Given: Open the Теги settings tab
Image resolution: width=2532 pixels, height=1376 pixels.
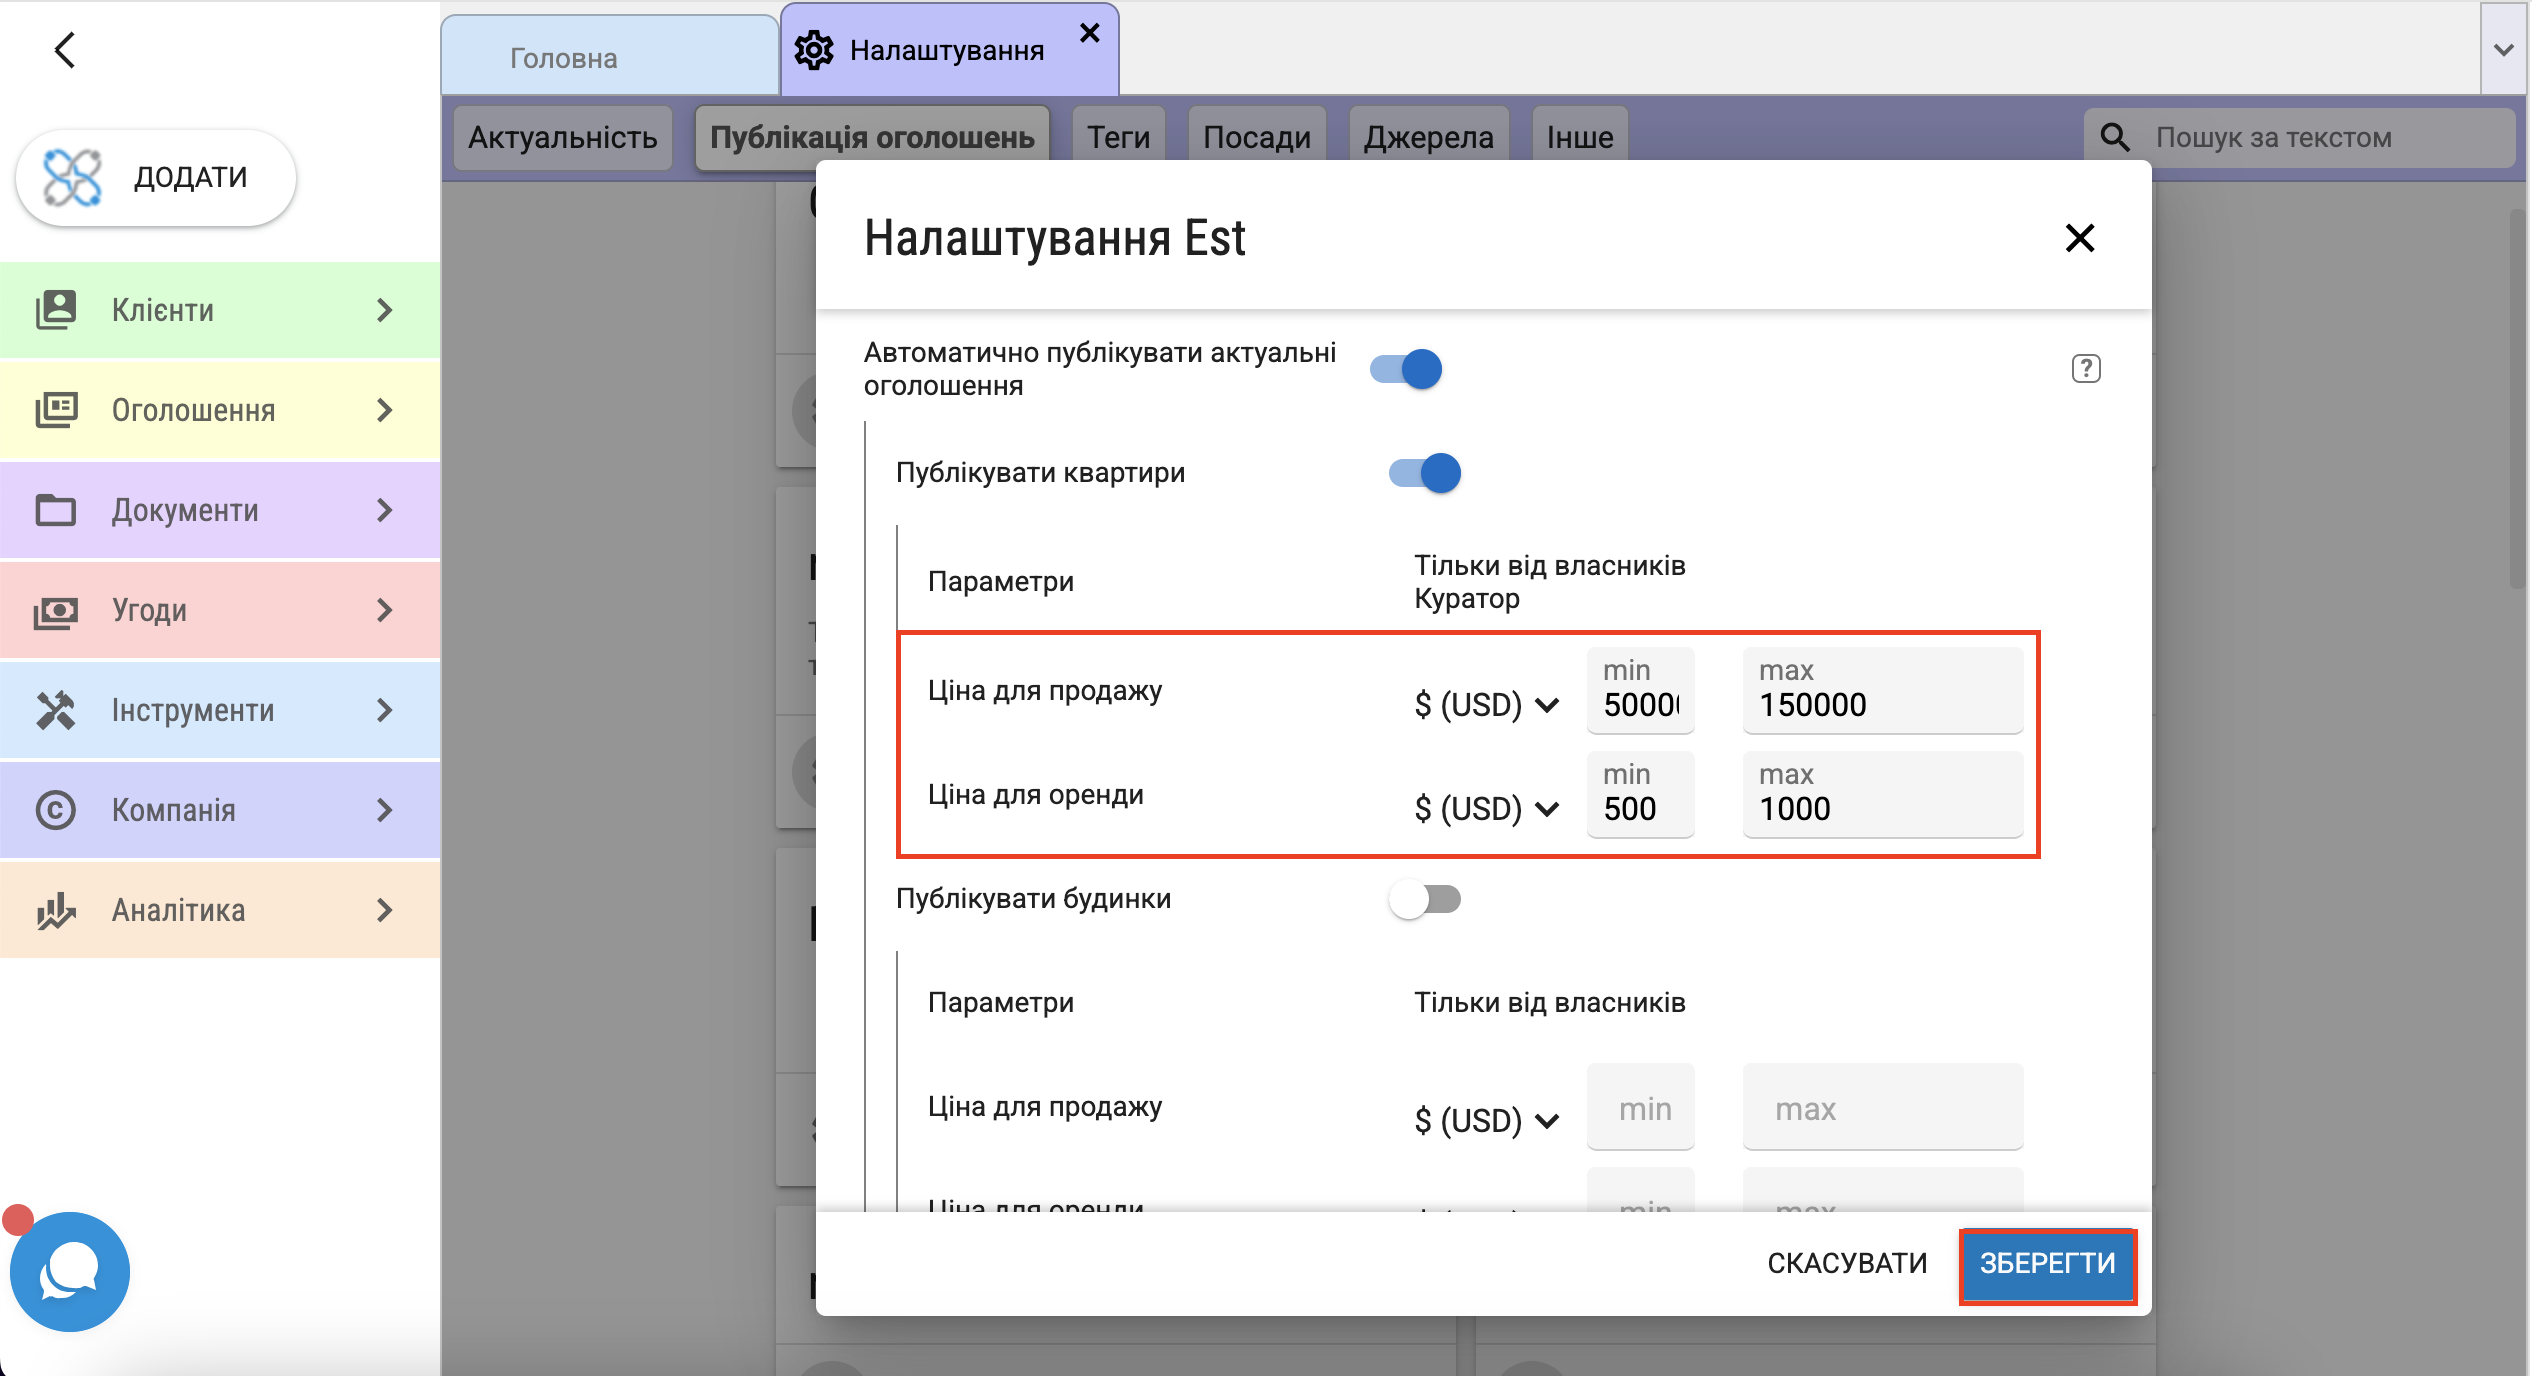Looking at the screenshot, I should (x=1118, y=137).
